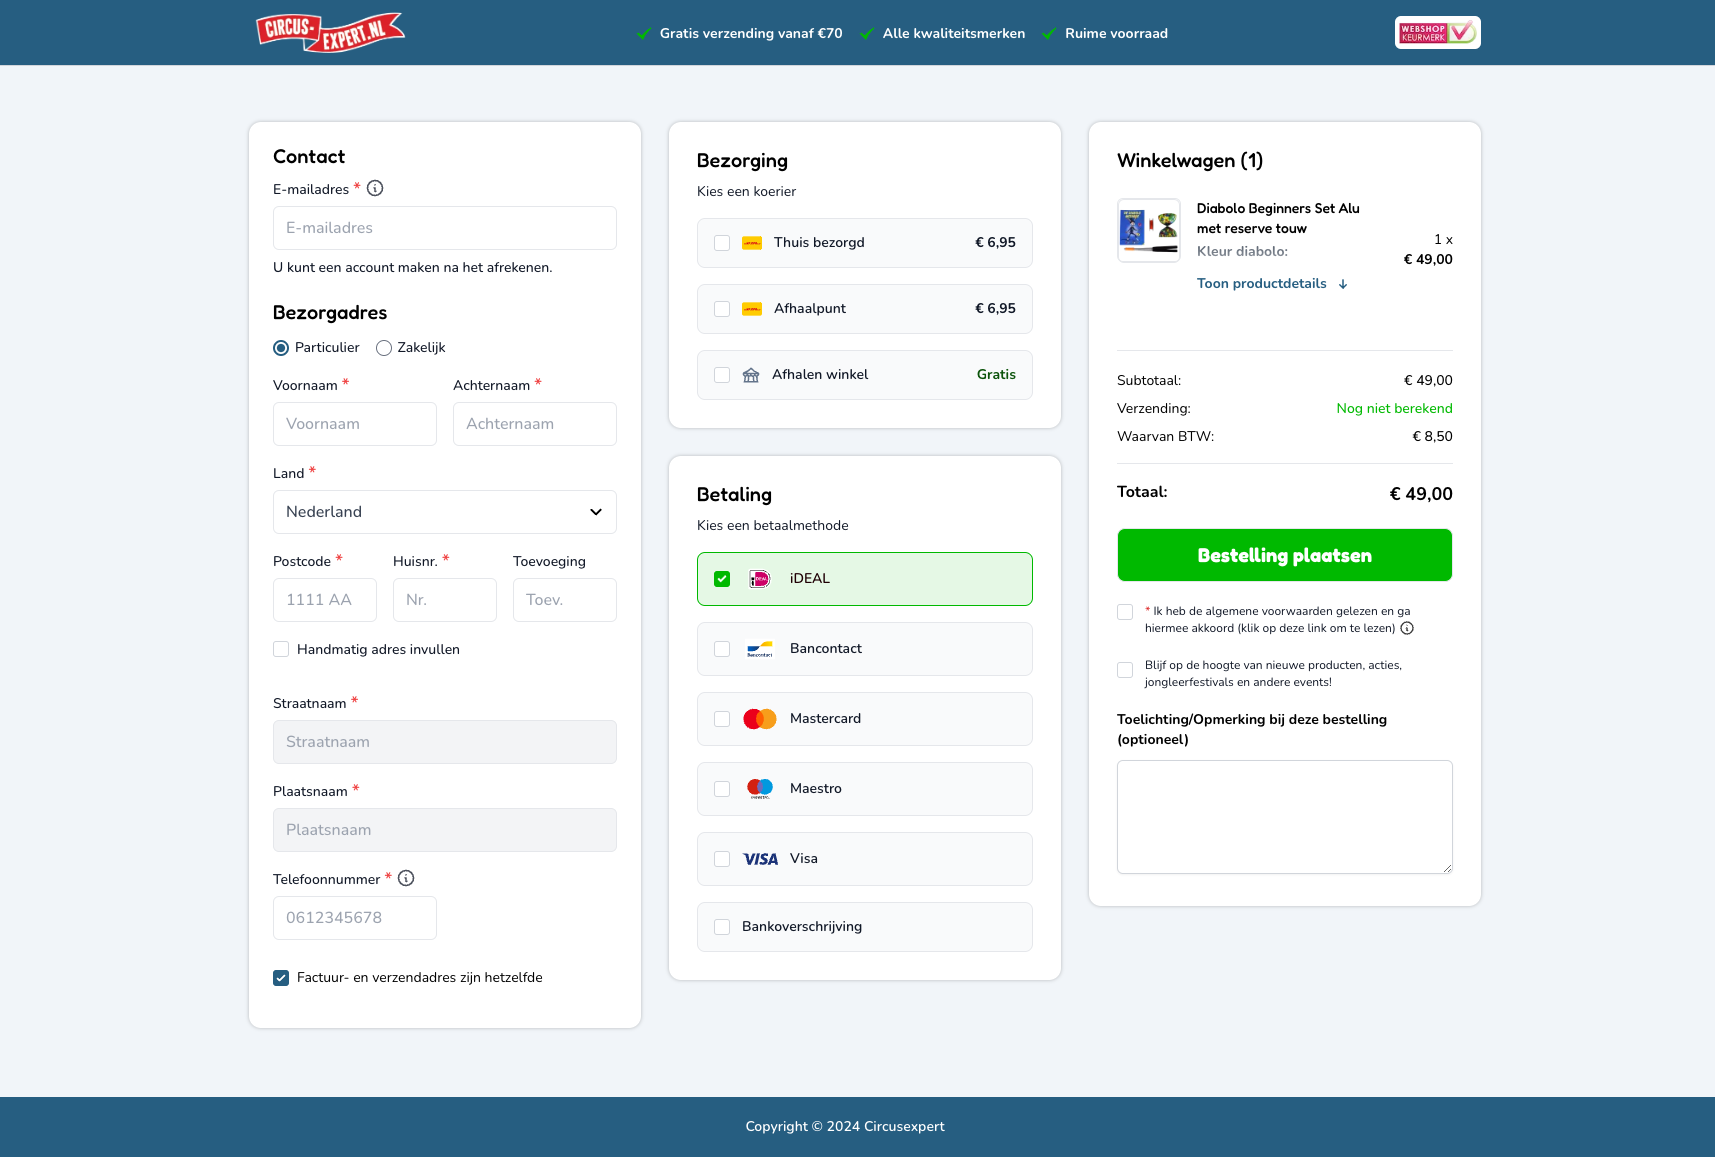
Task: Click the info icon beside Telefoonnummer
Action: click(406, 878)
